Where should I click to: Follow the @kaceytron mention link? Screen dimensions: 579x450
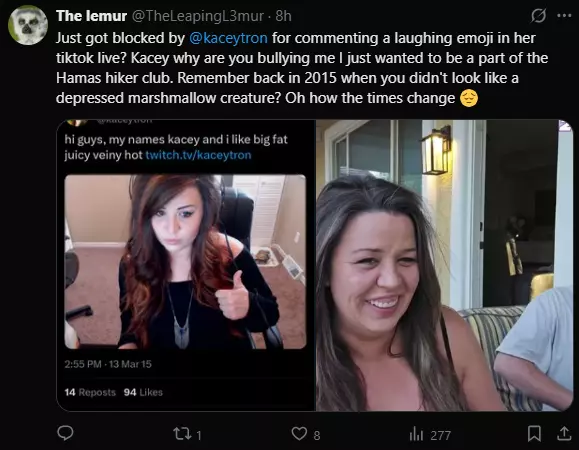pyautogui.click(x=228, y=38)
